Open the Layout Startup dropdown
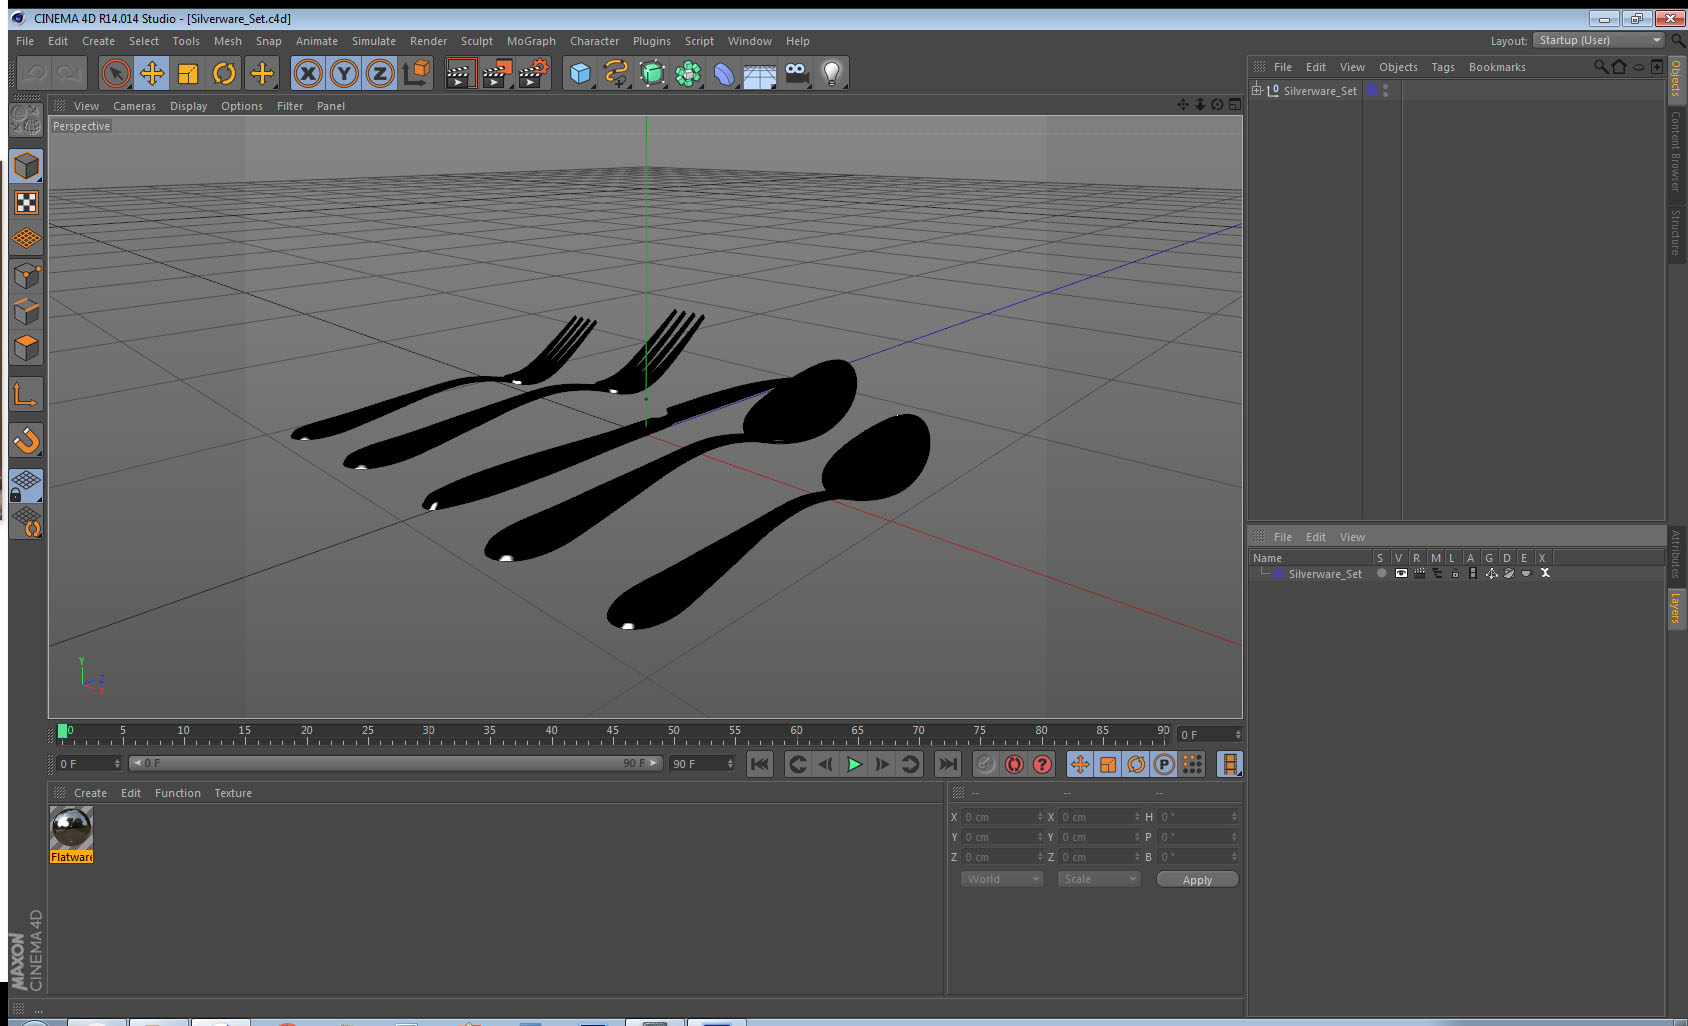The image size is (1688, 1026). tap(1599, 40)
